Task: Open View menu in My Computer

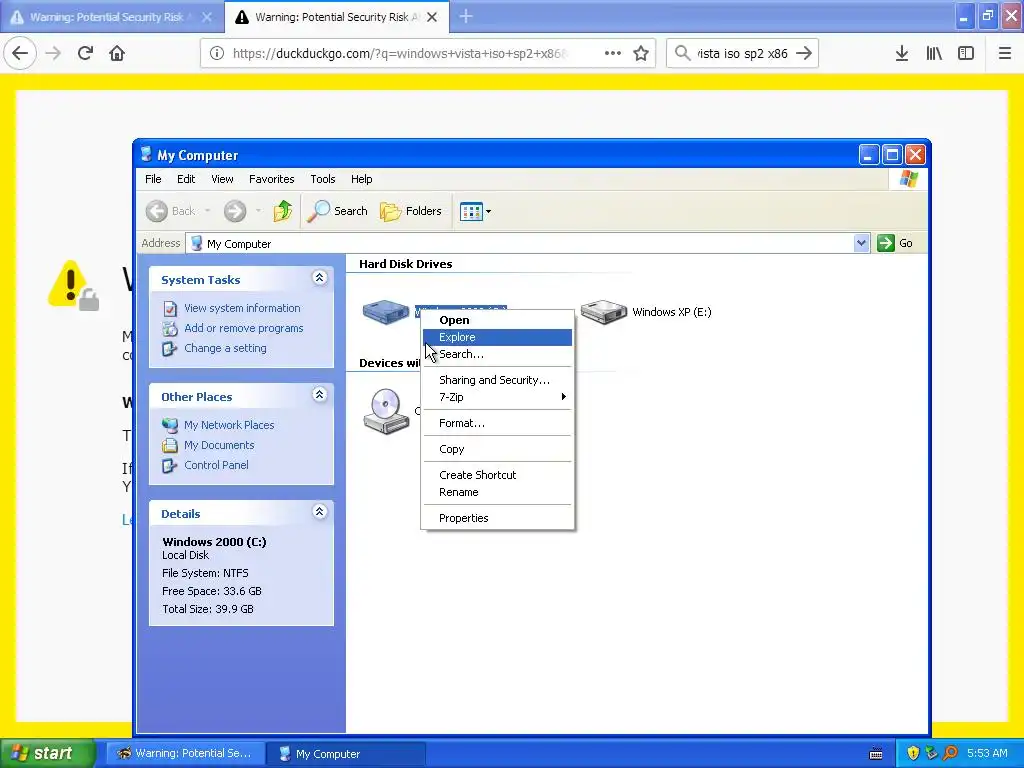Action: pyautogui.click(x=222, y=179)
